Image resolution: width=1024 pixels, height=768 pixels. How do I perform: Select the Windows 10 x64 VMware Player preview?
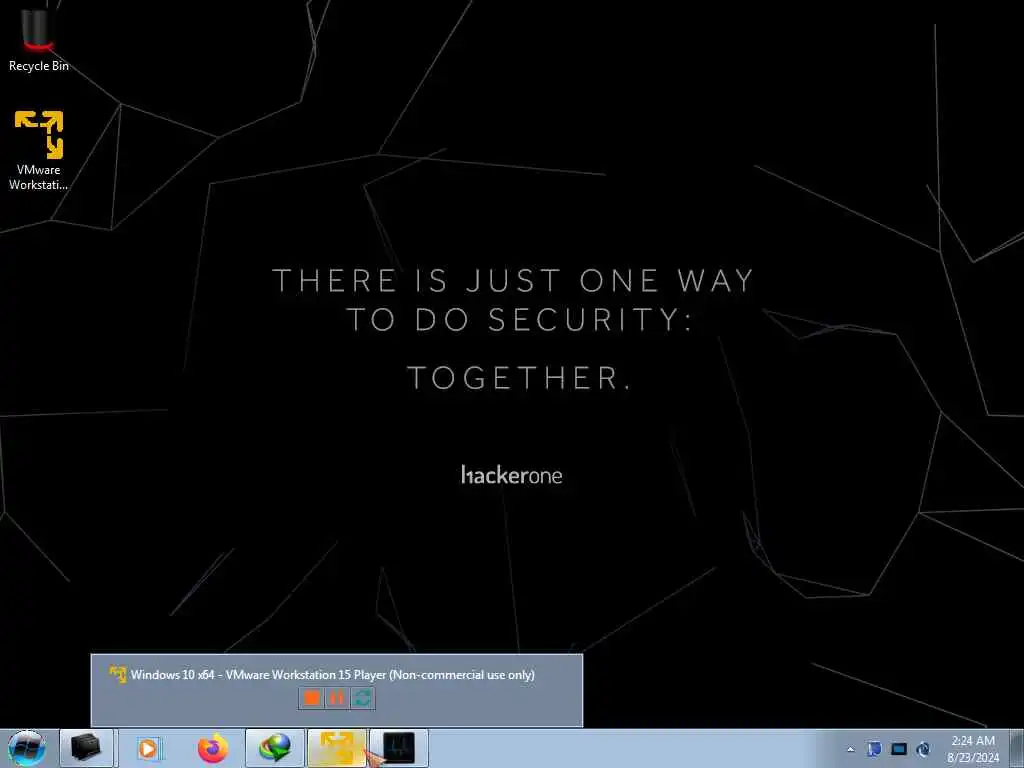(336, 690)
